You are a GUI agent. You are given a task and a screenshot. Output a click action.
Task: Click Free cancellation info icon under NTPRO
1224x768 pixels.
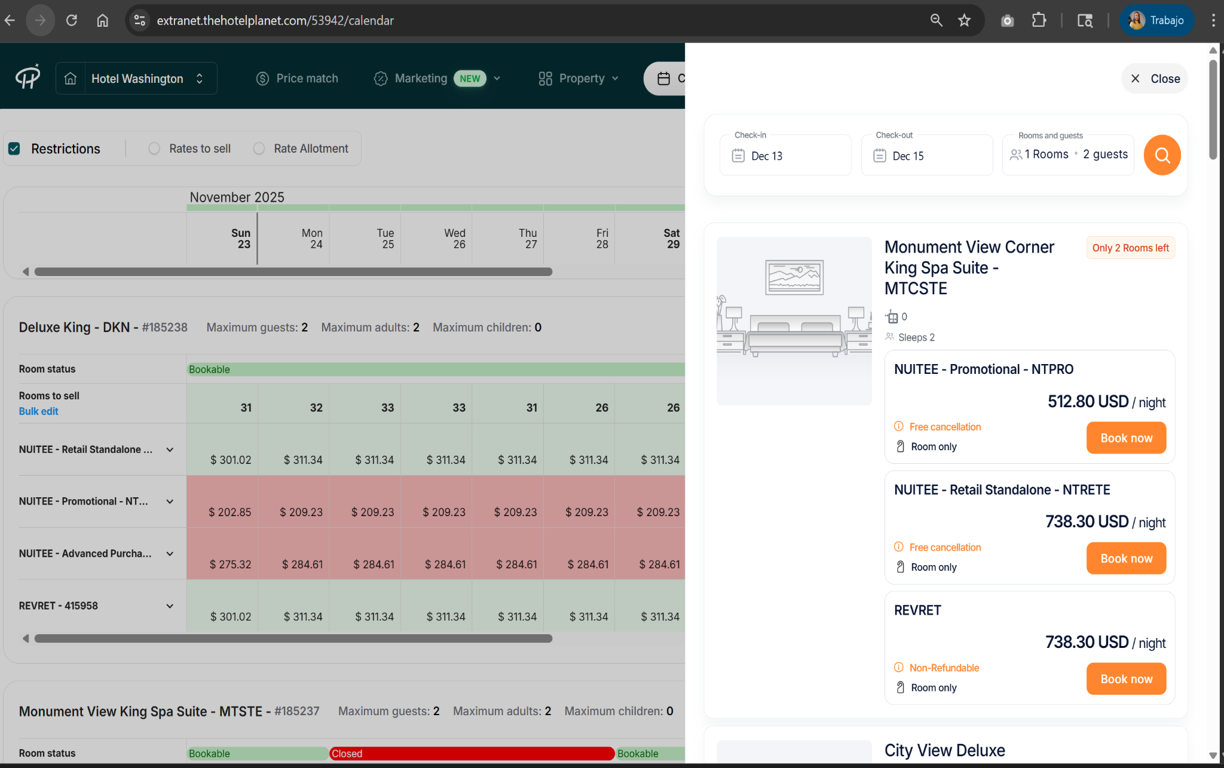click(x=898, y=426)
